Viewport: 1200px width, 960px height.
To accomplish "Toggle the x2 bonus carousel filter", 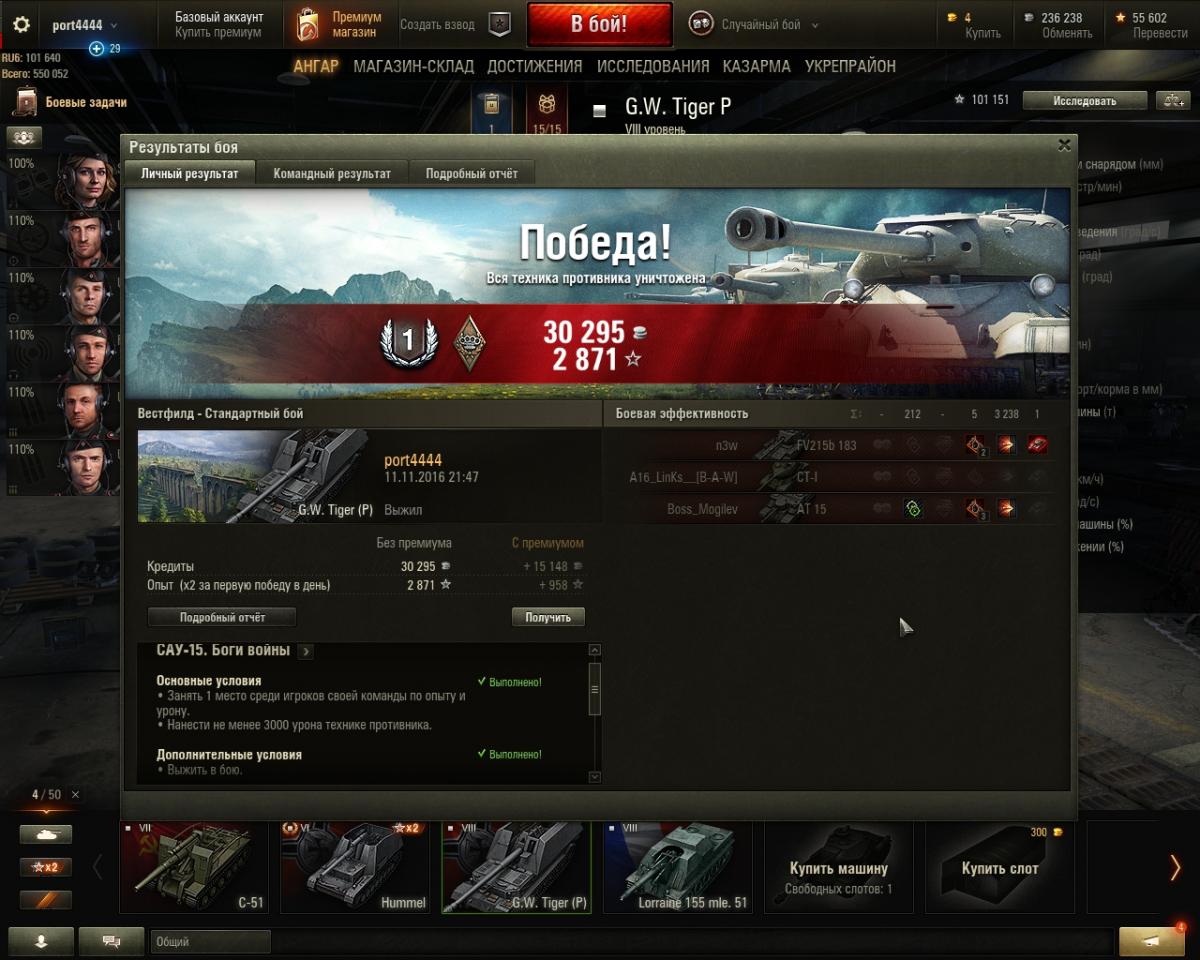I will pyautogui.click(x=46, y=867).
